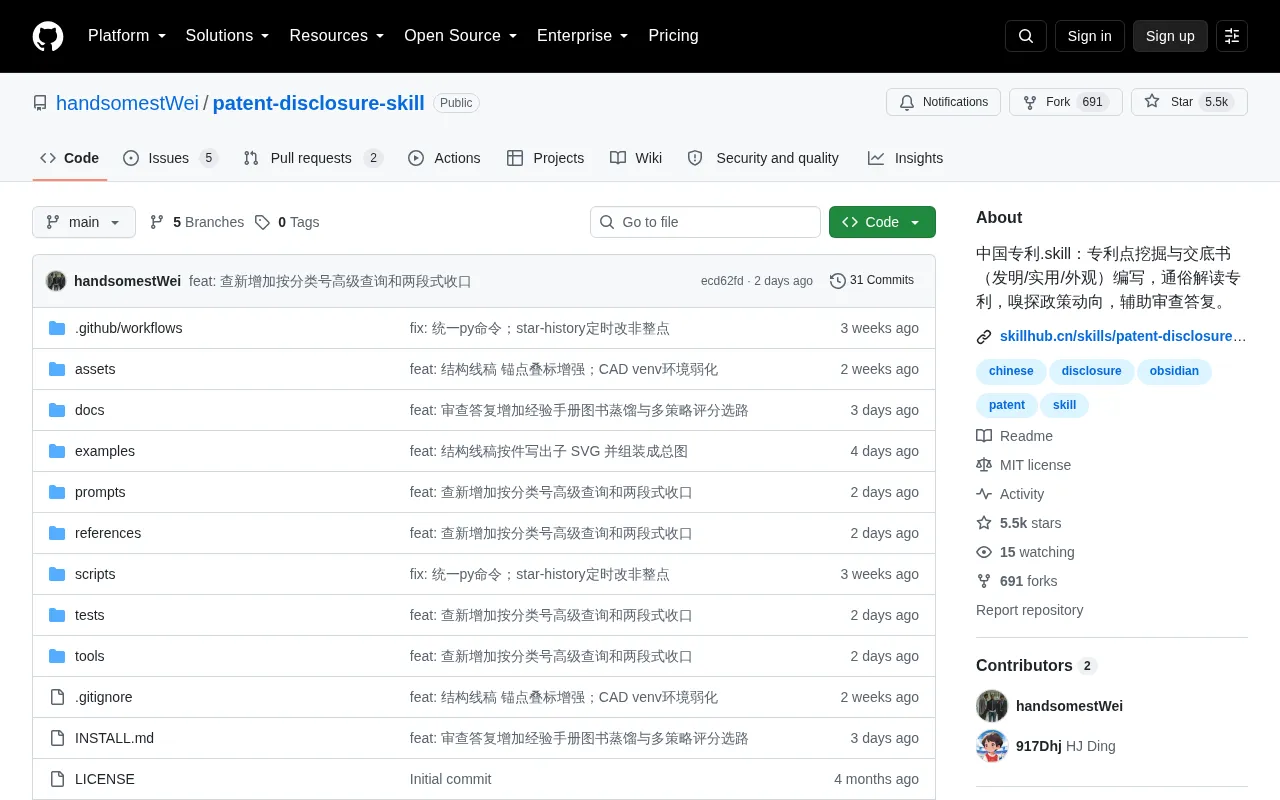
Task: Fork the repository
Action: (1065, 102)
